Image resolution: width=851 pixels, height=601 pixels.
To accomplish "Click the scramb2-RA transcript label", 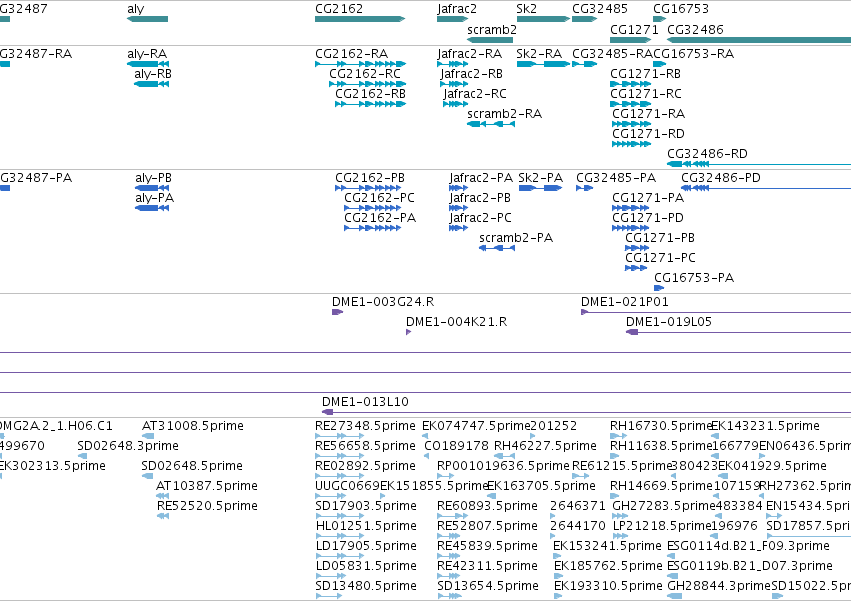I will (x=505, y=114).
